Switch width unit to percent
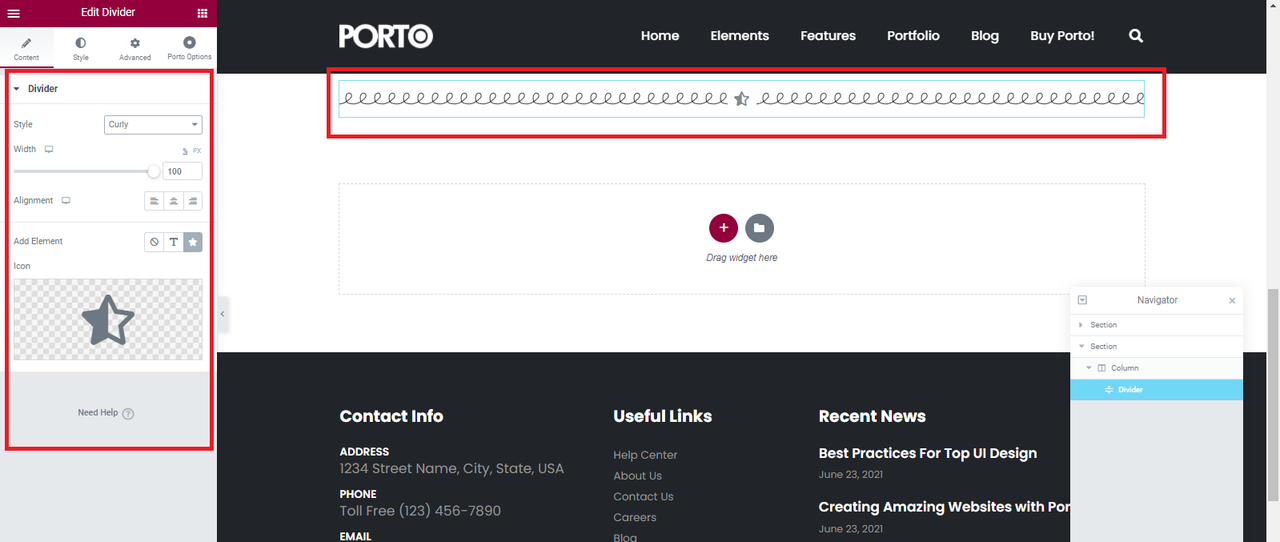The width and height of the screenshot is (1280, 542). click(x=185, y=151)
